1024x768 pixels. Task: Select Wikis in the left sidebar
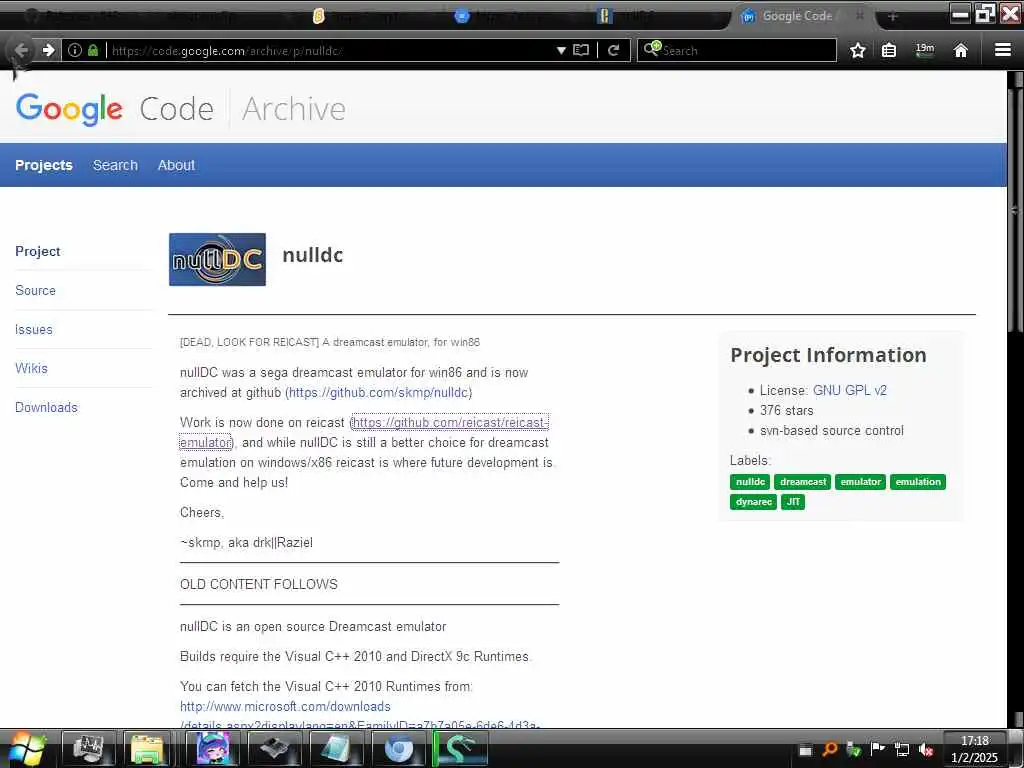pos(31,368)
